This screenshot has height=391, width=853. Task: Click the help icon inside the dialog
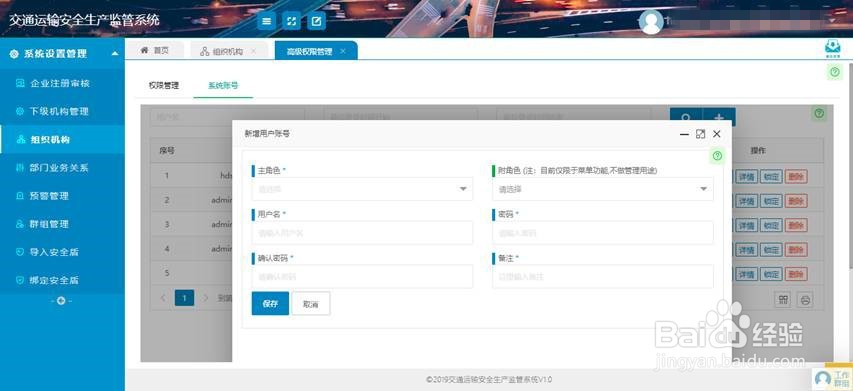tap(717, 156)
